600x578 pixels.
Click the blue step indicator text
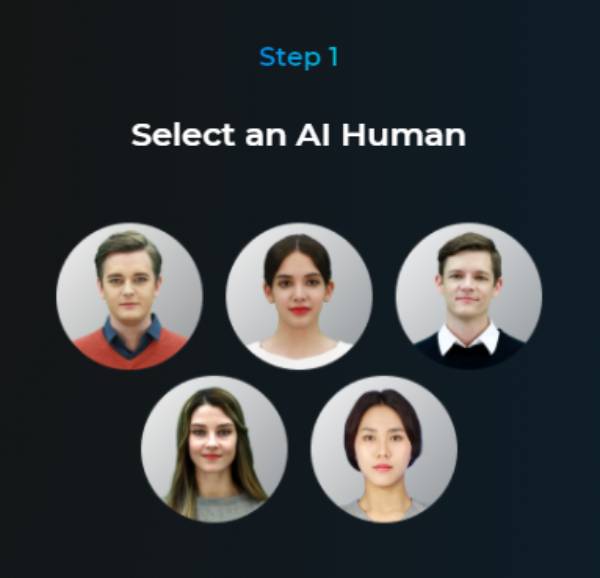[299, 57]
